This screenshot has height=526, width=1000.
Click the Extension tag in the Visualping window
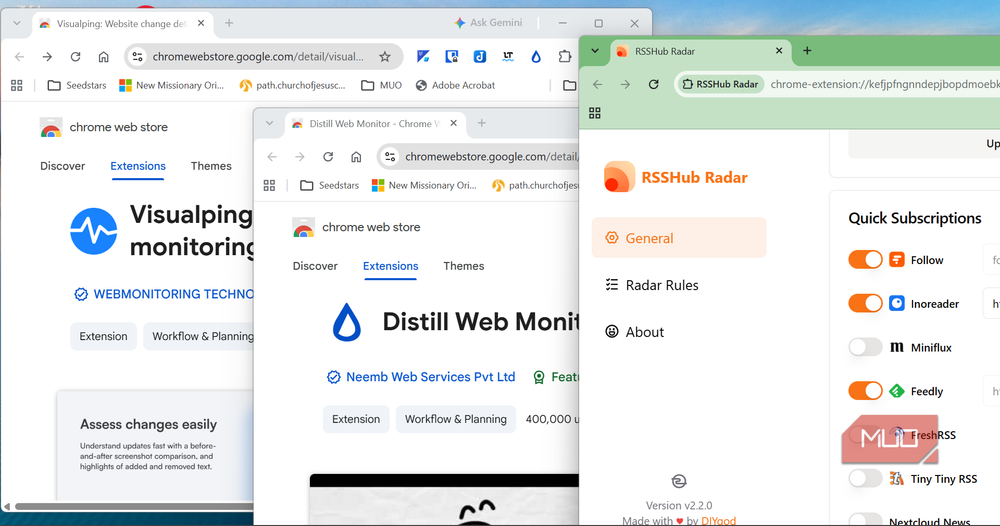(x=103, y=336)
